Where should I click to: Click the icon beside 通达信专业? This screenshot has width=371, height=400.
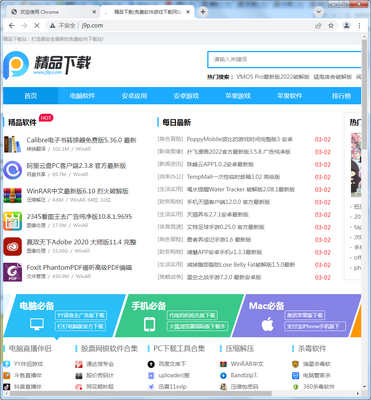[x=79, y=364]
